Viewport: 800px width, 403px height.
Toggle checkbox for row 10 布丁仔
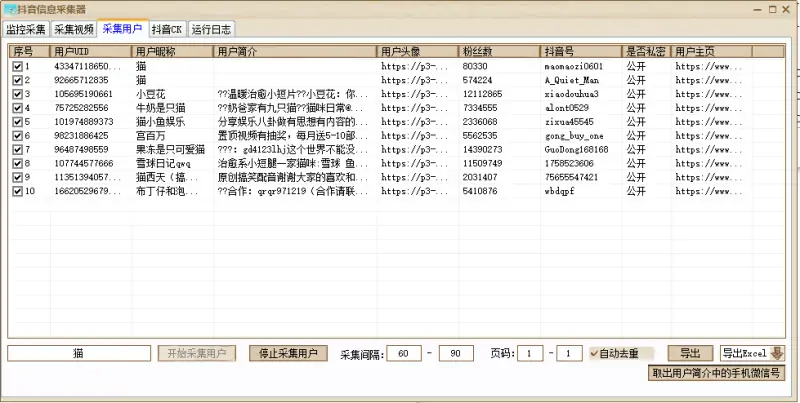tap(17, 191)
